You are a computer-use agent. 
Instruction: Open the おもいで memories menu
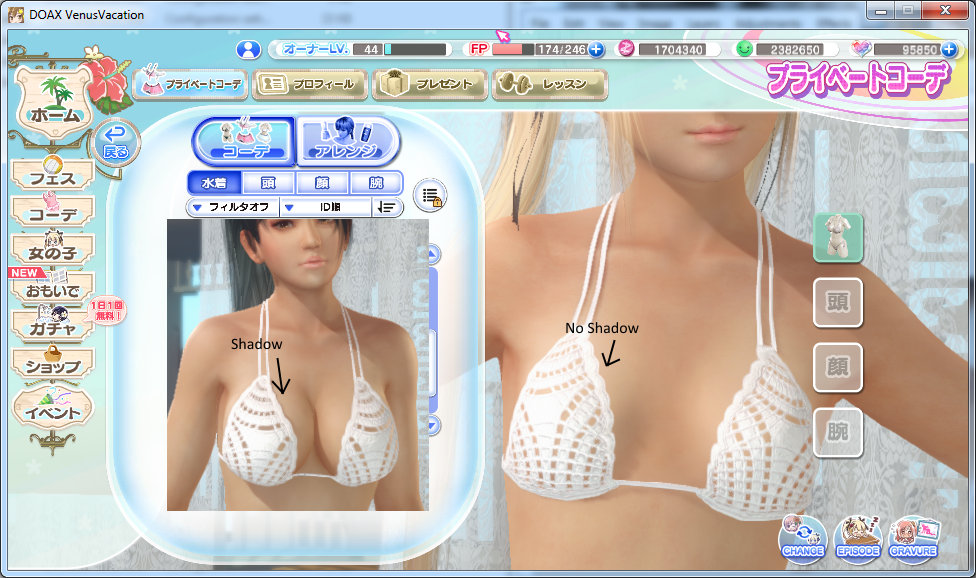pos(53,286)
